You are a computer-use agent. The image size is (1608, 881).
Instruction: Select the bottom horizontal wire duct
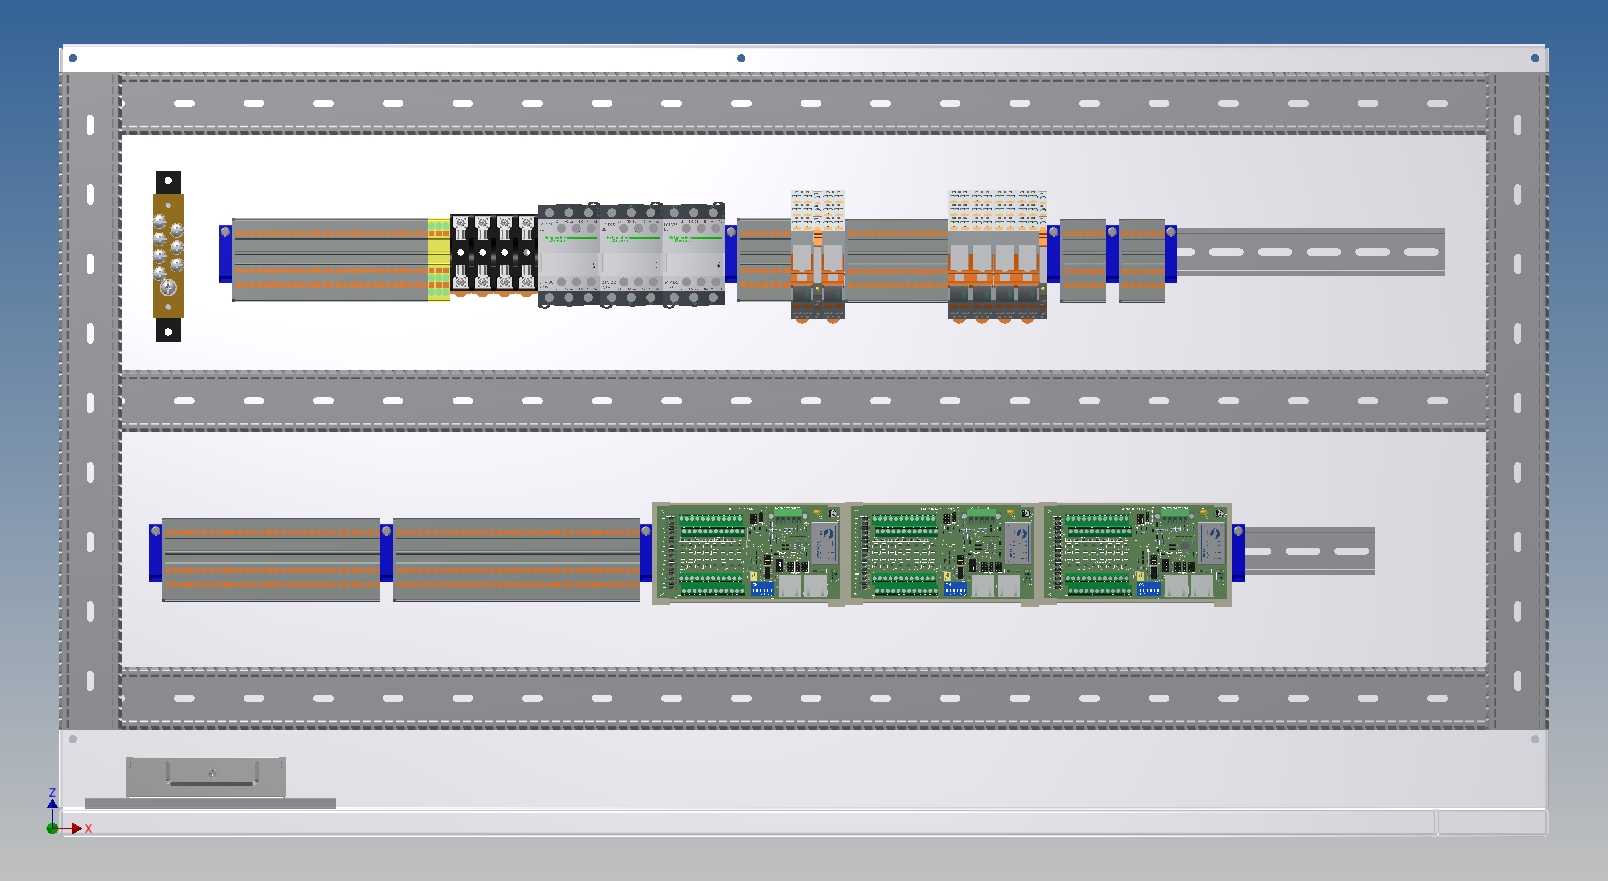tap(804, 698)
